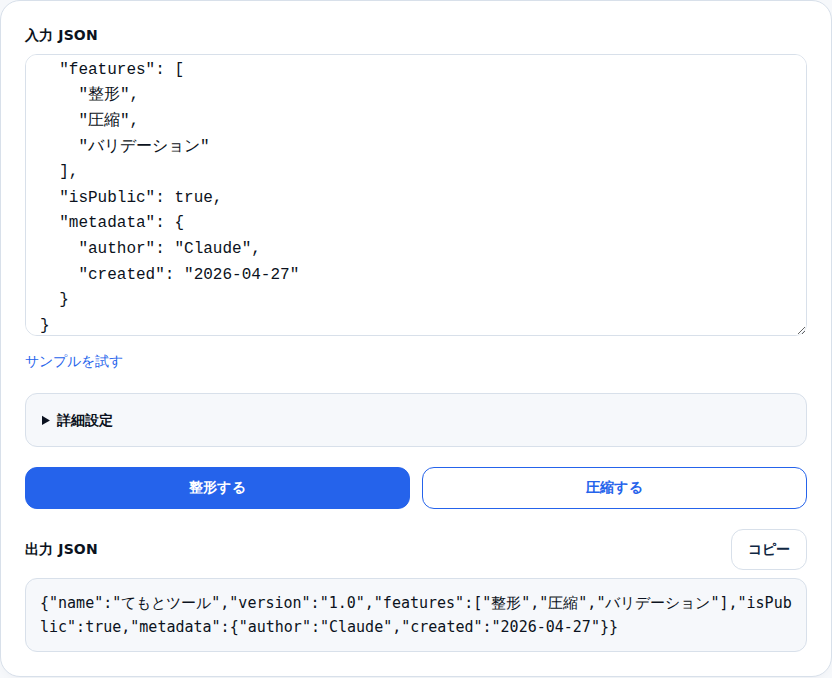Grab the textarea resize handle corner

801,330
